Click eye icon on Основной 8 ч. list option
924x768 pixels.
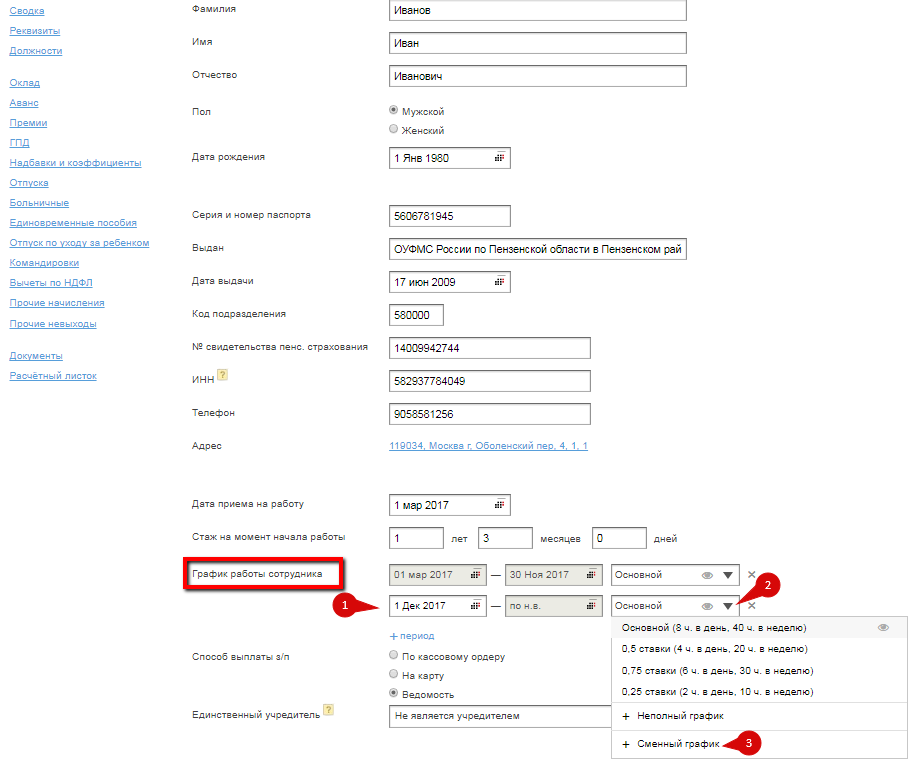point(883,628)
